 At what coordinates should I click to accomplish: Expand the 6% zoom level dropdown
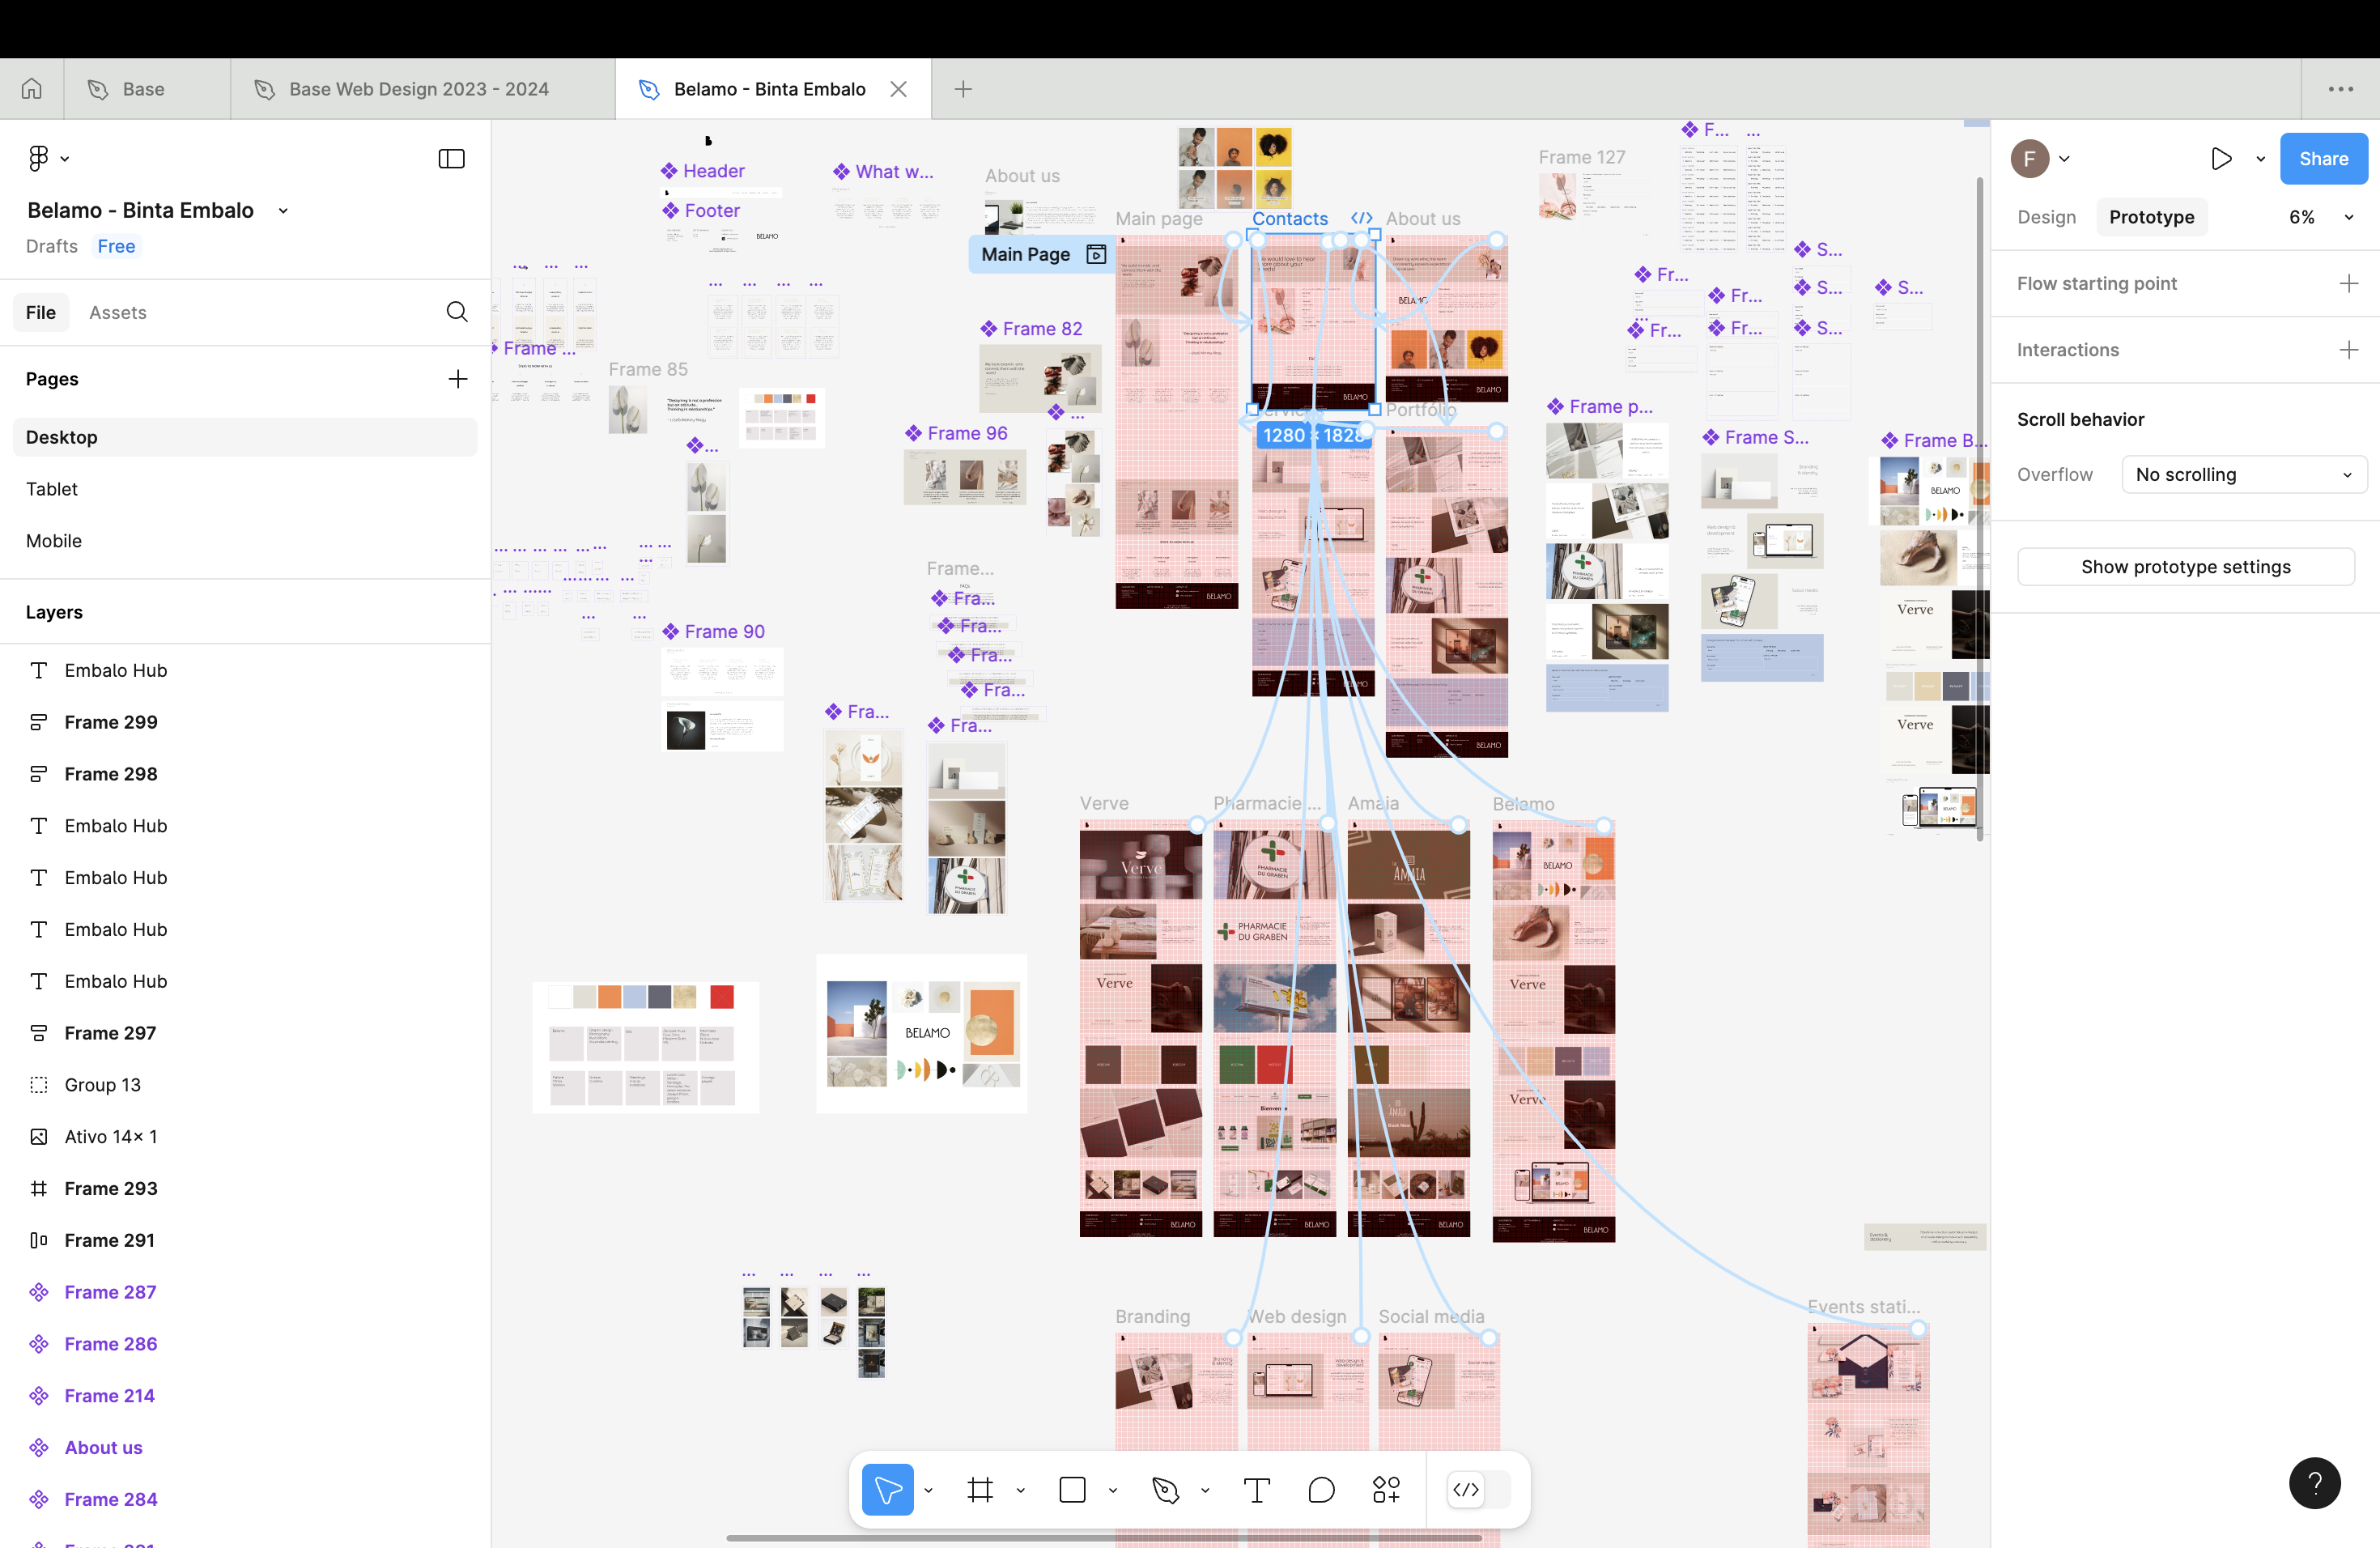tap(2348, 217)
